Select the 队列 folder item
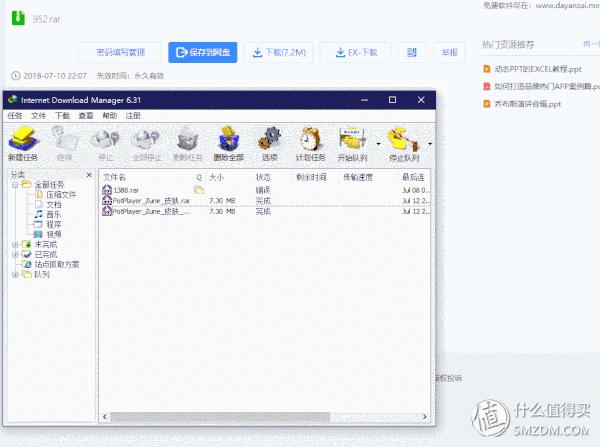600x447 pixels. click(x=42, y=274)
